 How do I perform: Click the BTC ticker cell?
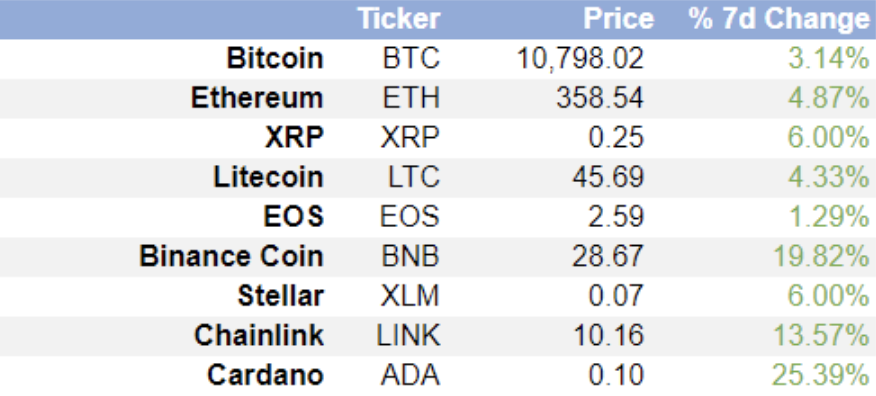(x=411, y=58)
